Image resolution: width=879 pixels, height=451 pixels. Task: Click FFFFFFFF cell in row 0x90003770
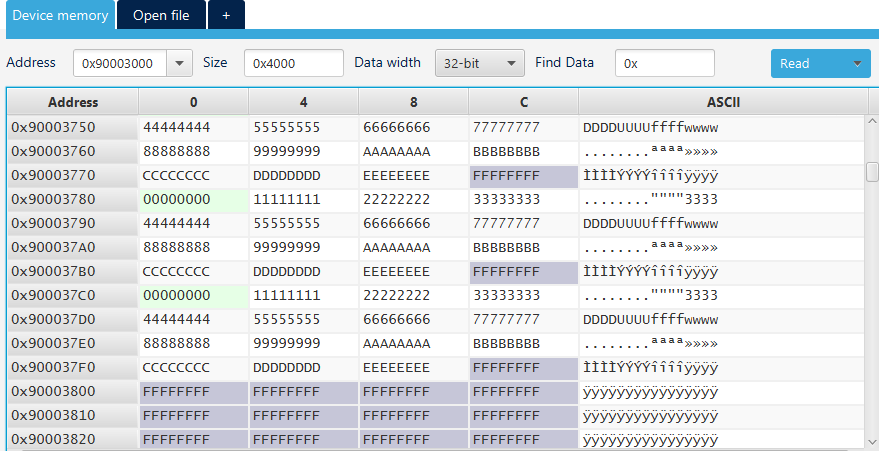(x=524, y=176)
